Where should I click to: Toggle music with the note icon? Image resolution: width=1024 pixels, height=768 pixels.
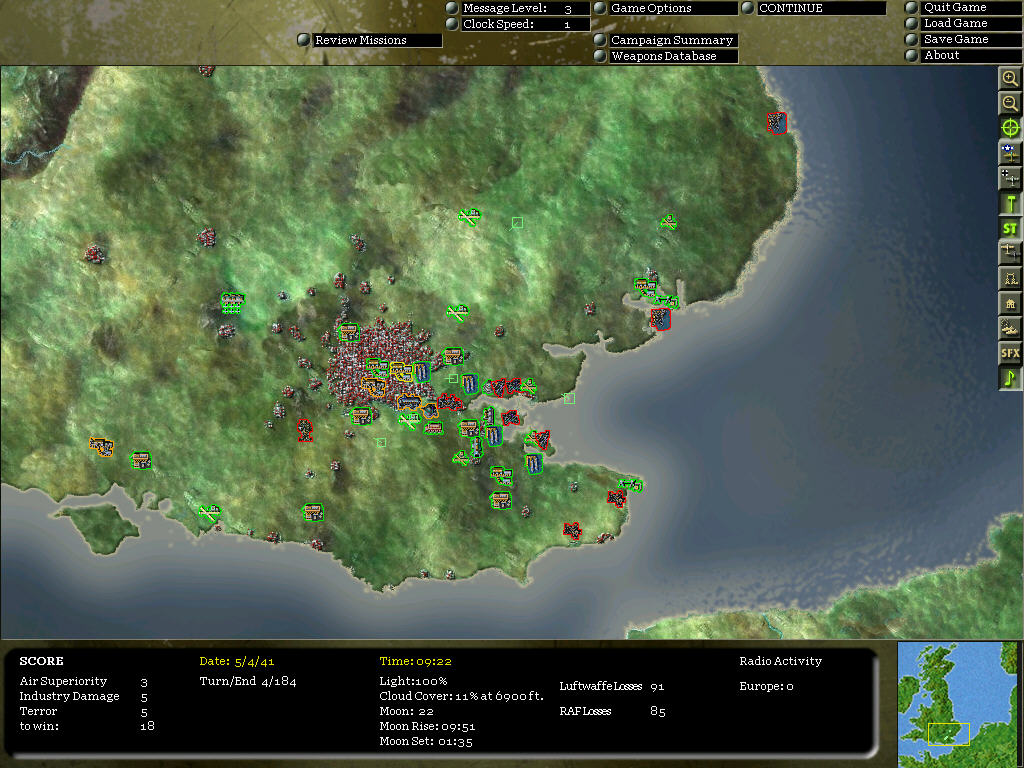click(1010, 378)
